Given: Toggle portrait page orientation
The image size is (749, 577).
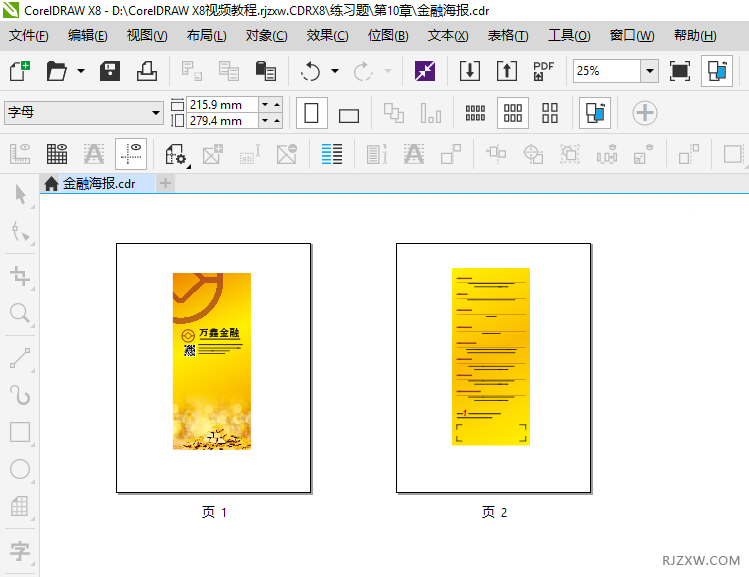Looking at the screenshot, I should [311, 113].
